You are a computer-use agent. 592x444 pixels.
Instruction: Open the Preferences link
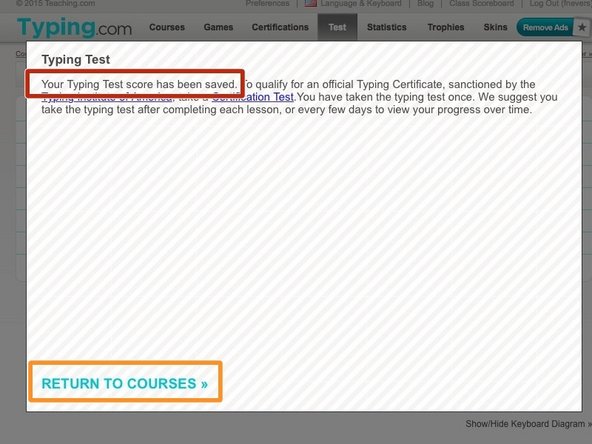click(x=267, y=3)
